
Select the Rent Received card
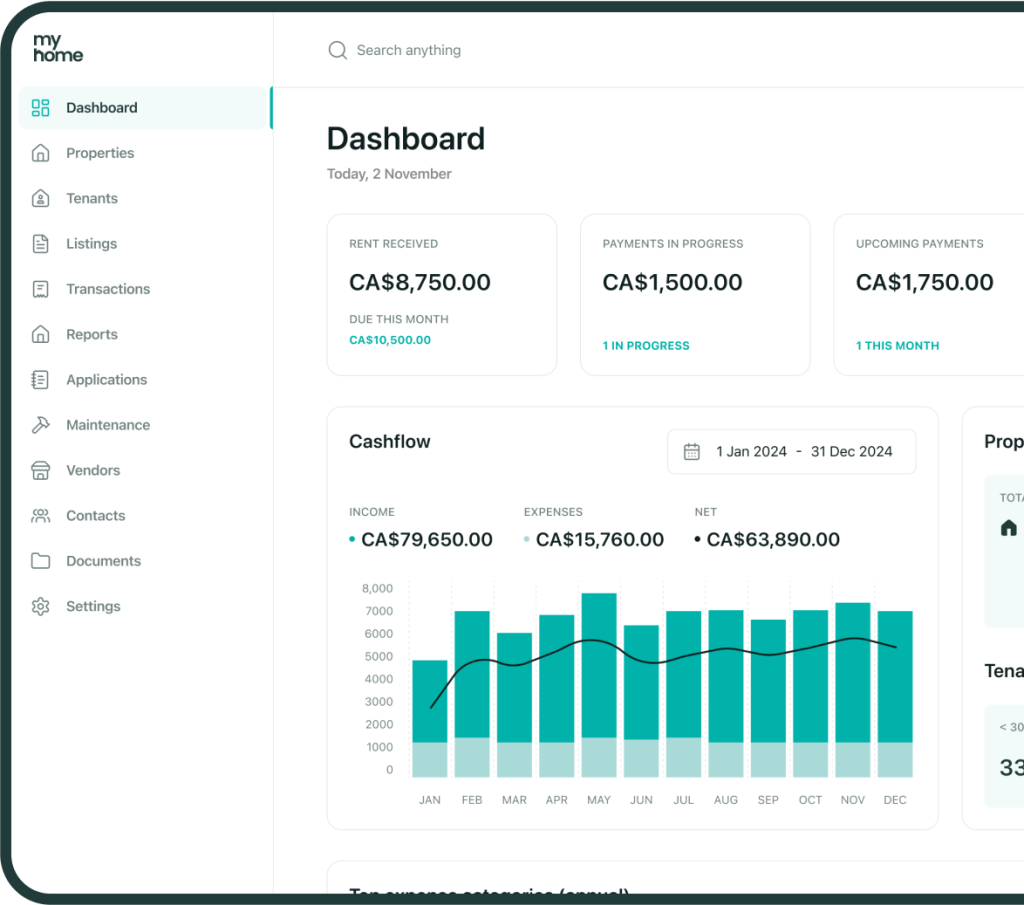(x=442, y=295)
